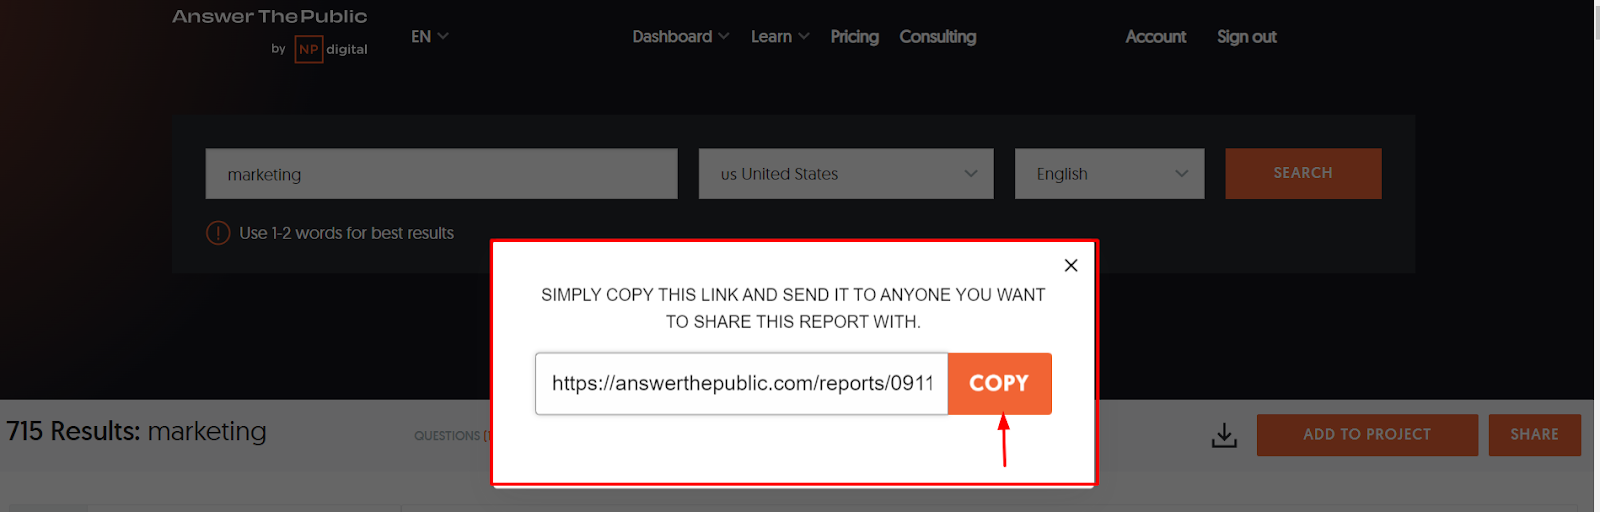
Task: Go to the Pricing page
Action: tap(854, 37)
